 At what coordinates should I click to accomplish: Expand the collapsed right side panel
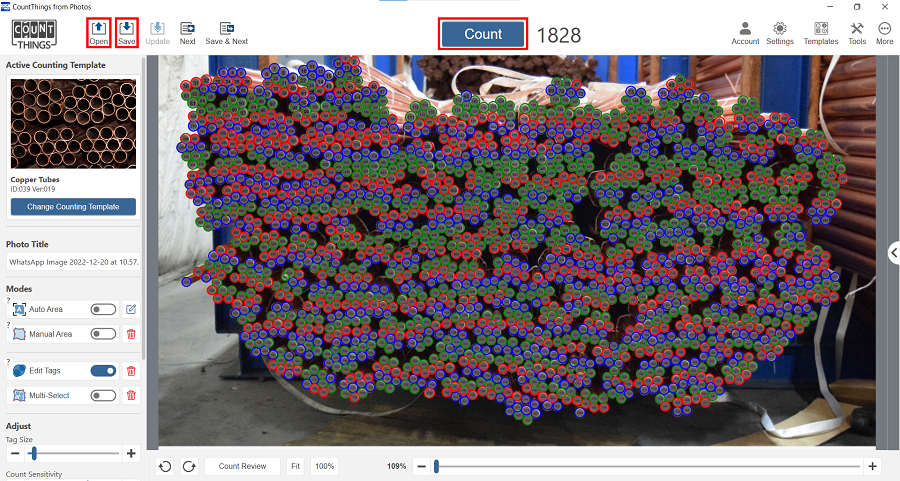click(x=893, y=253)
